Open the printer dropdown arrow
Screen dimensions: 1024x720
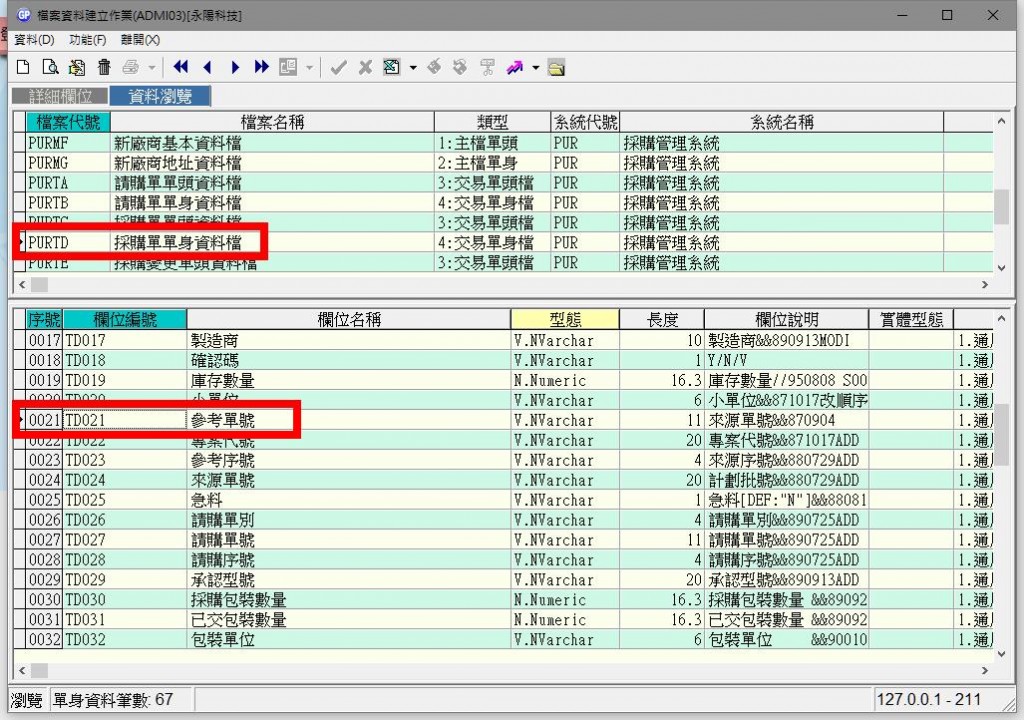[x=152, y=67]
